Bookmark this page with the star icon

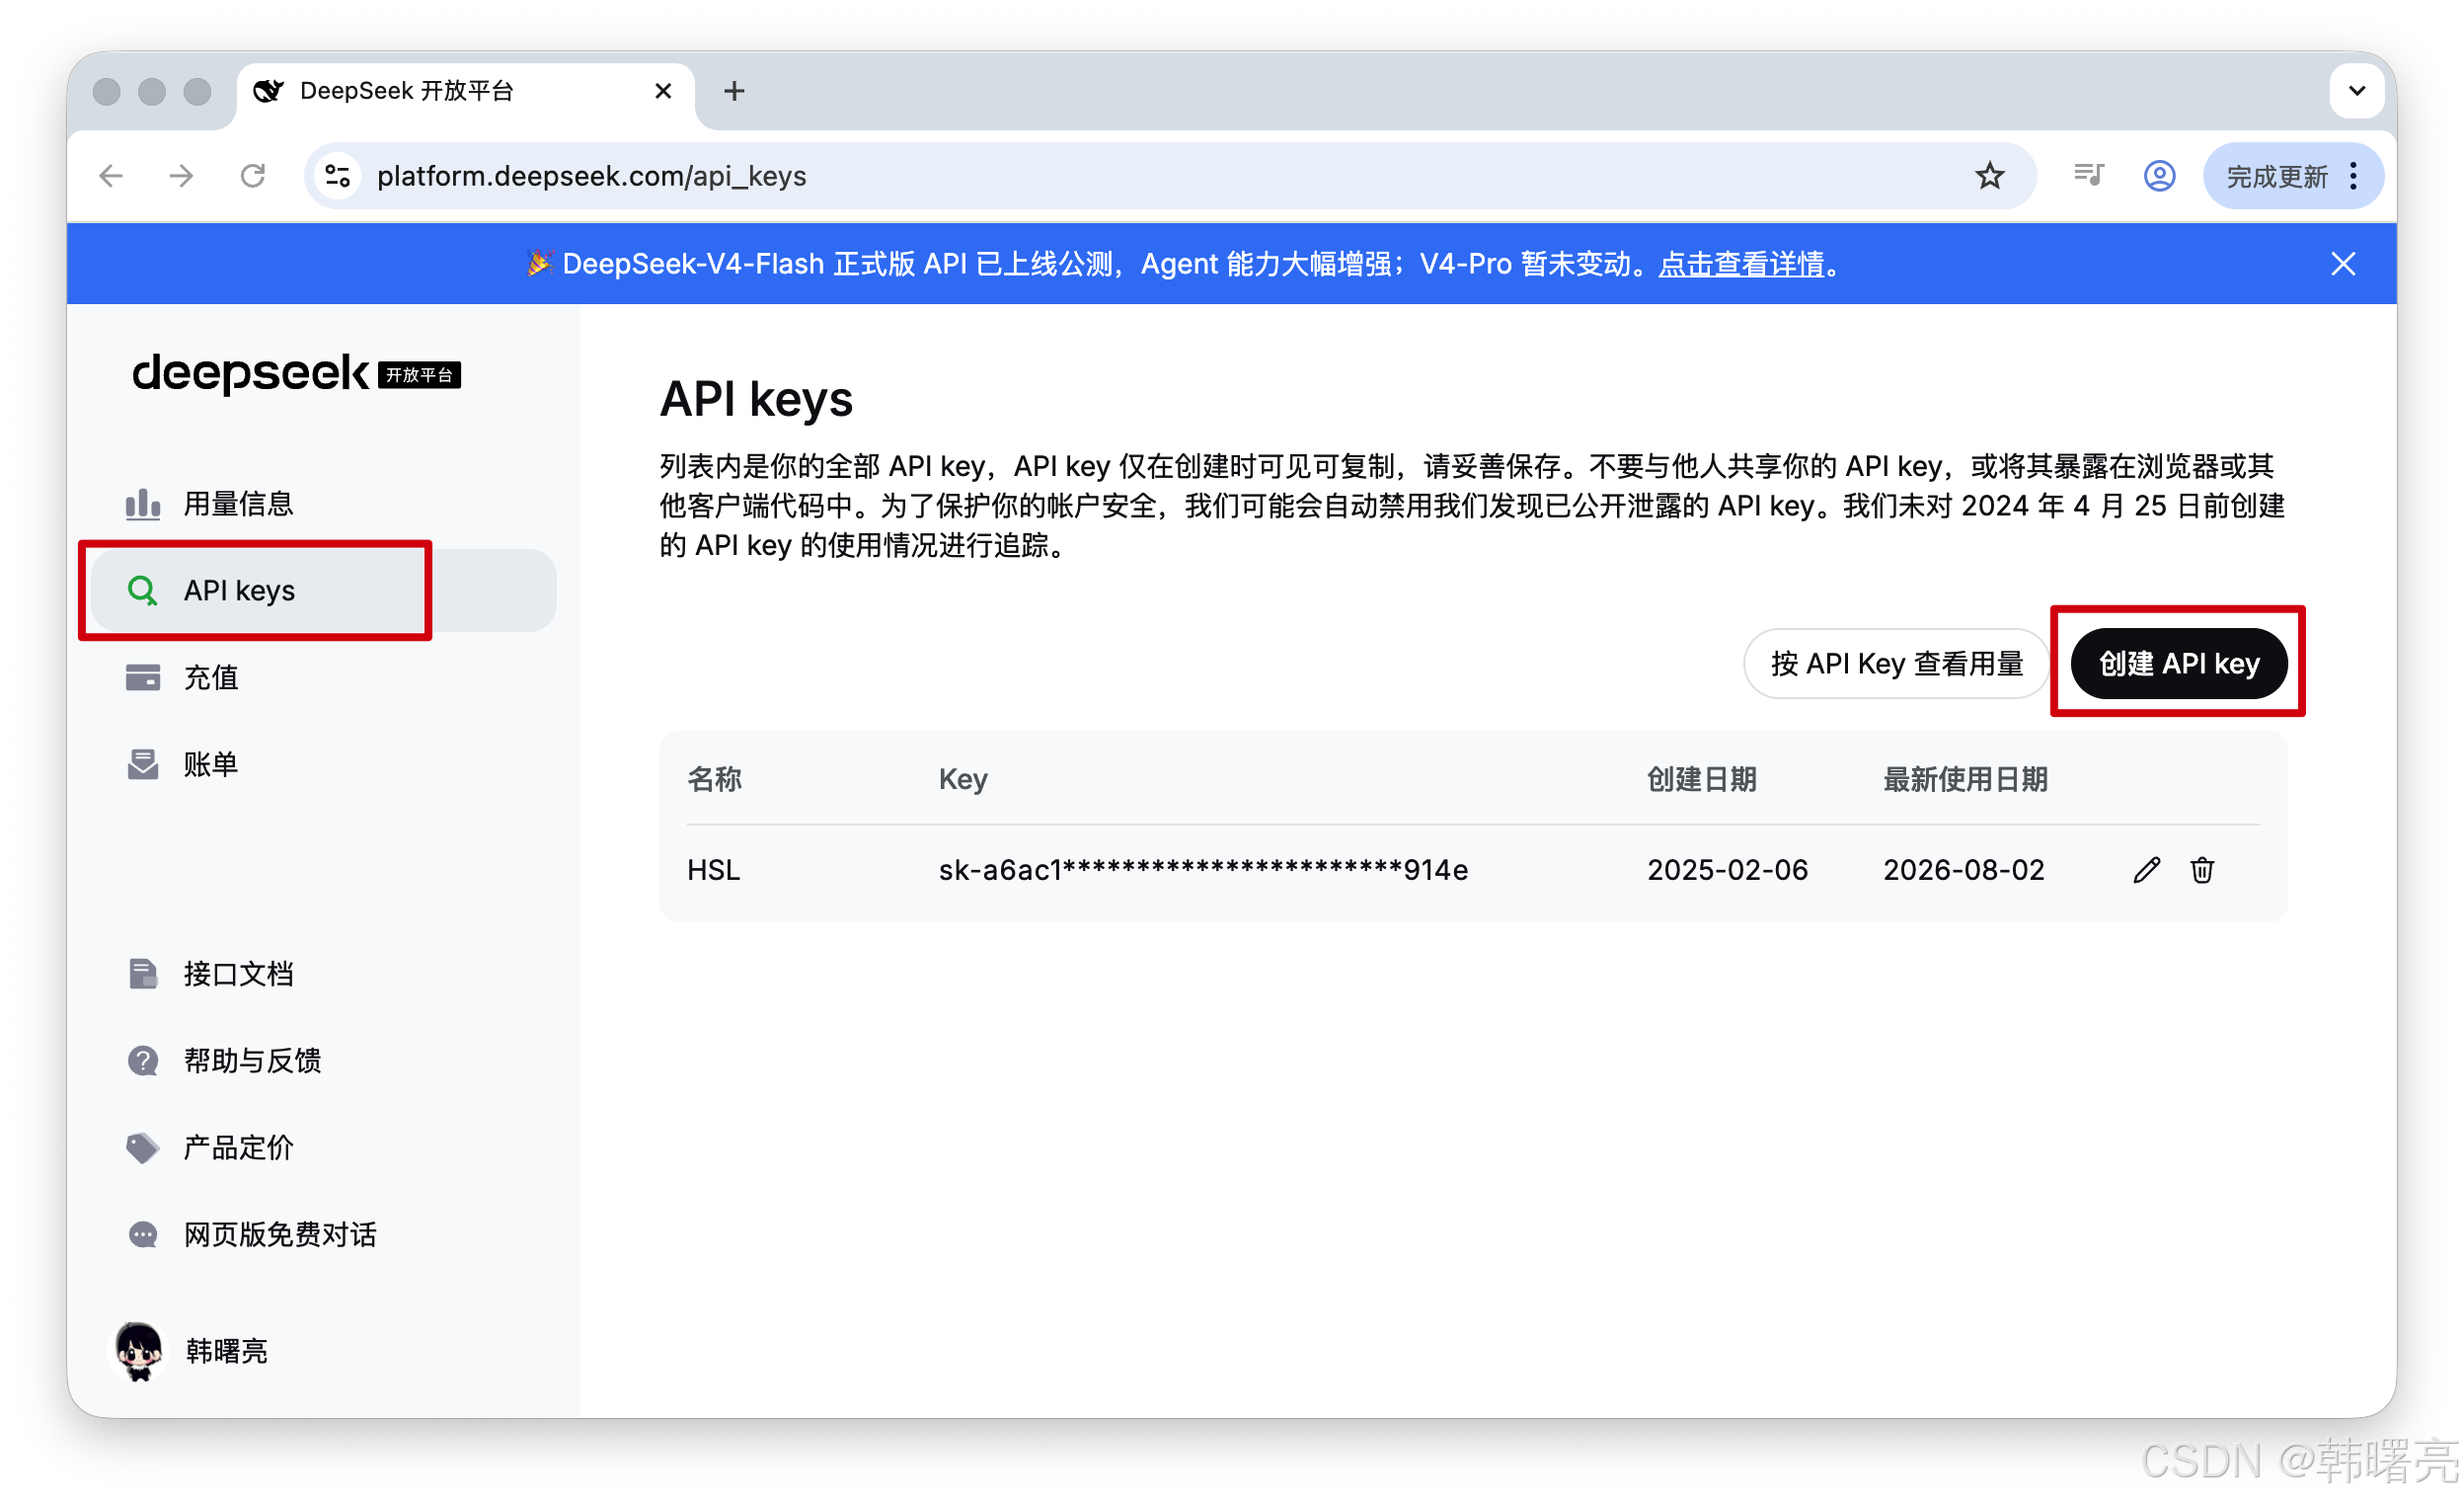[1989, 176]
